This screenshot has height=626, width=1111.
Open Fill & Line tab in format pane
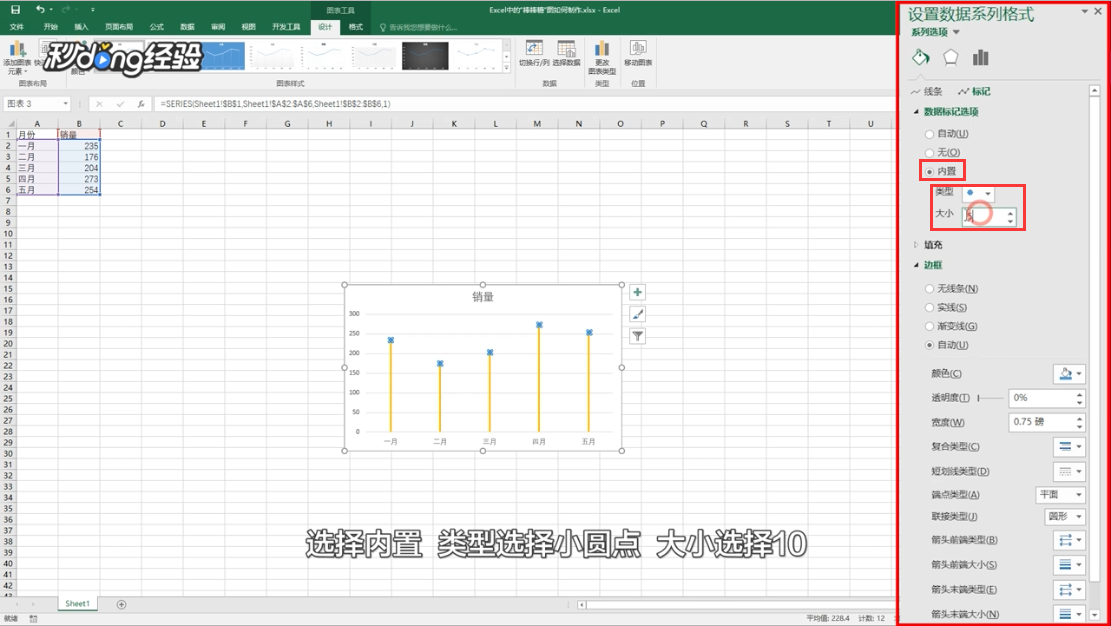coord(920,57)
